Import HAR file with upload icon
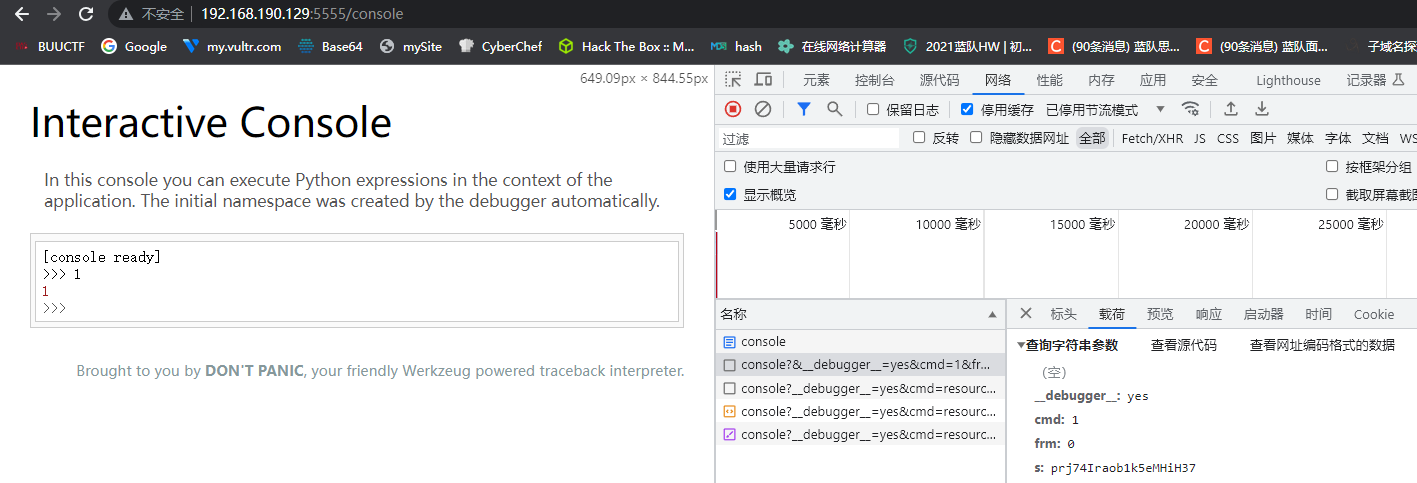 click(1231, 109)
